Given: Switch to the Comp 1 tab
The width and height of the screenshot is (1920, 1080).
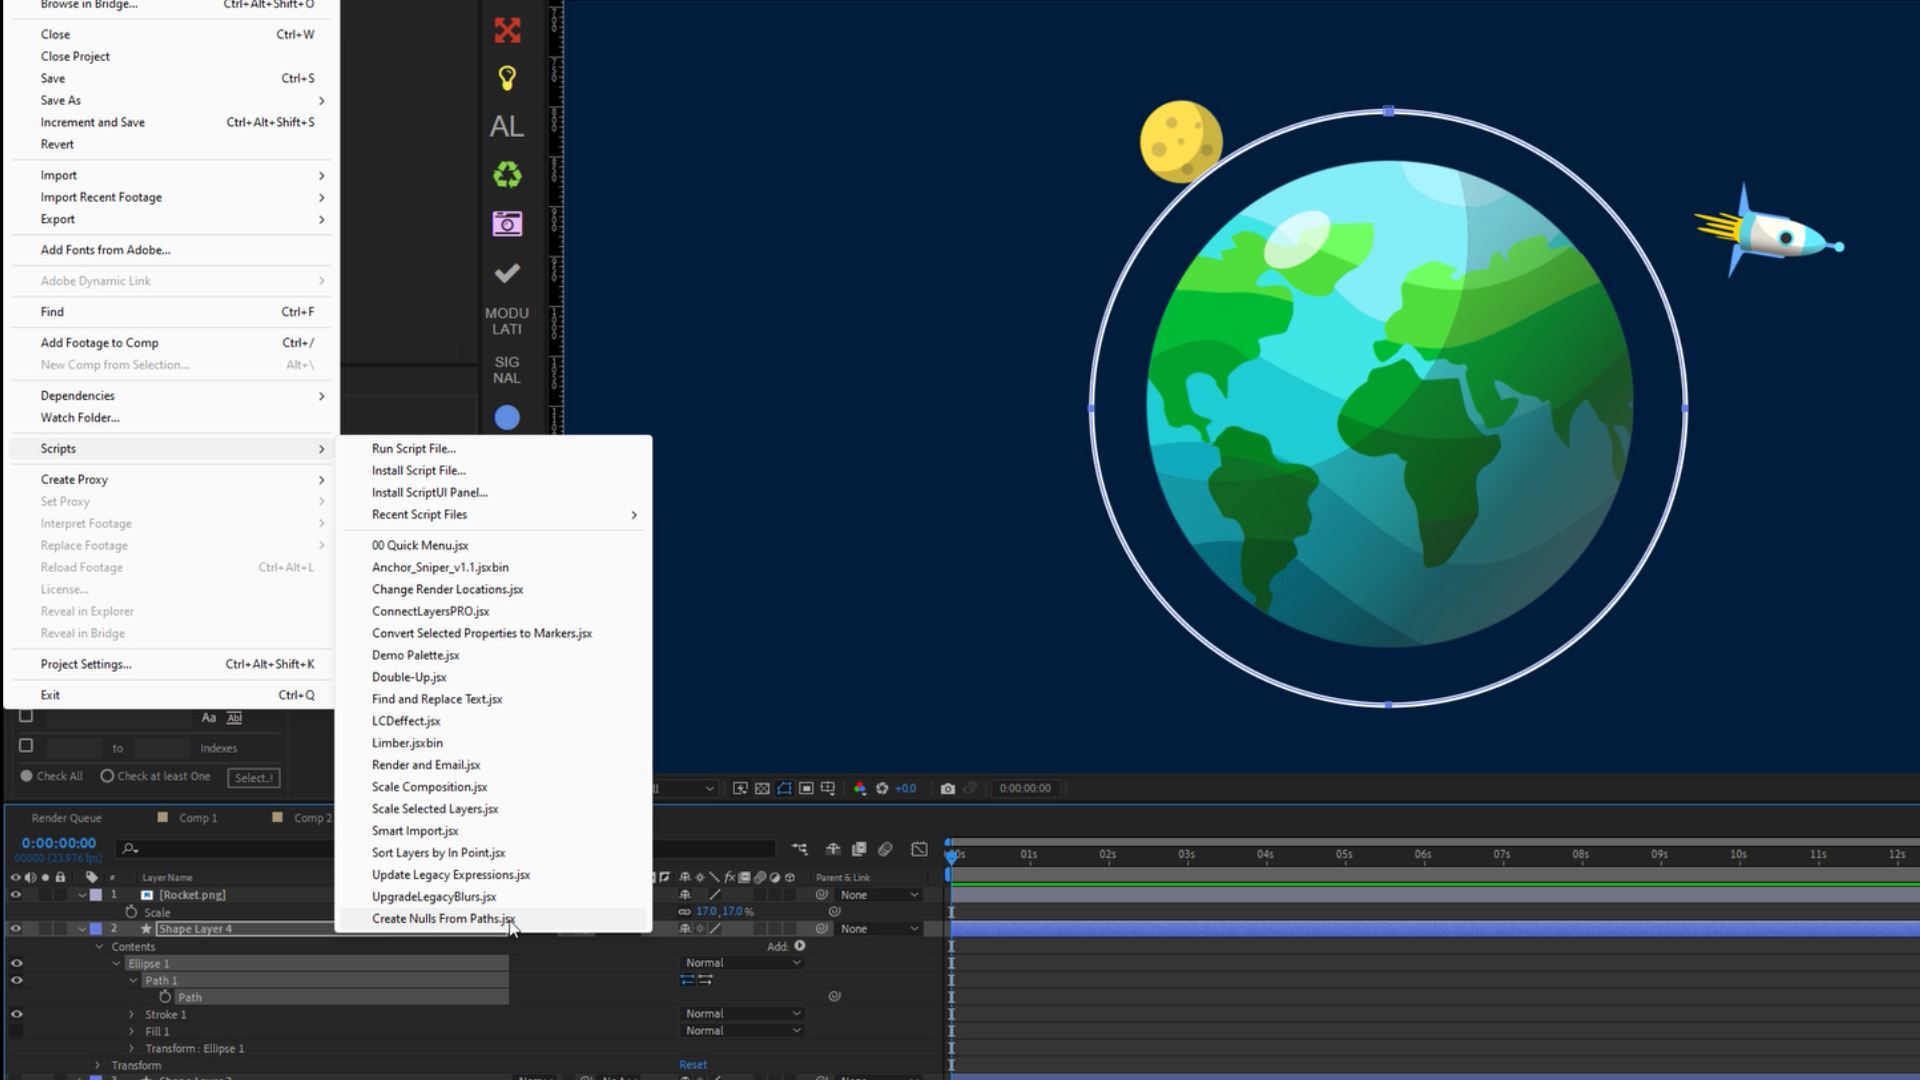Looking at the screenshot, I should [197, 818].
